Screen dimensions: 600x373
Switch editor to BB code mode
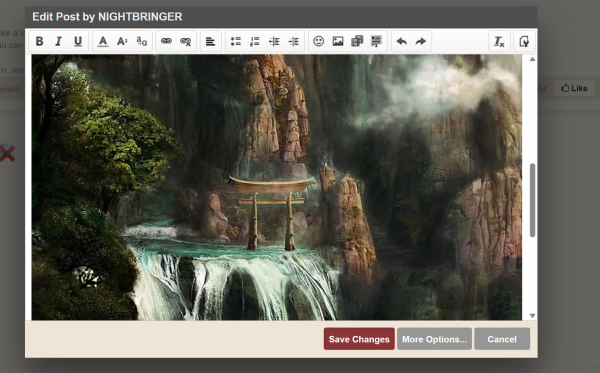pyautogui.click(x=524, y=41)
